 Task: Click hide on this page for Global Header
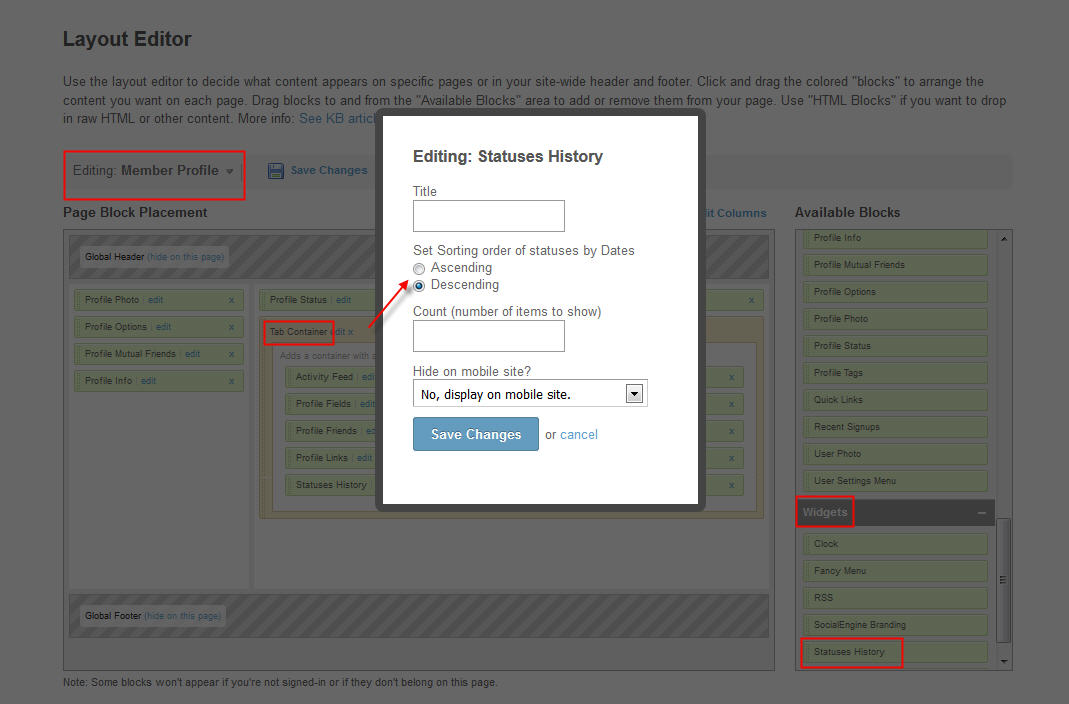187,257
